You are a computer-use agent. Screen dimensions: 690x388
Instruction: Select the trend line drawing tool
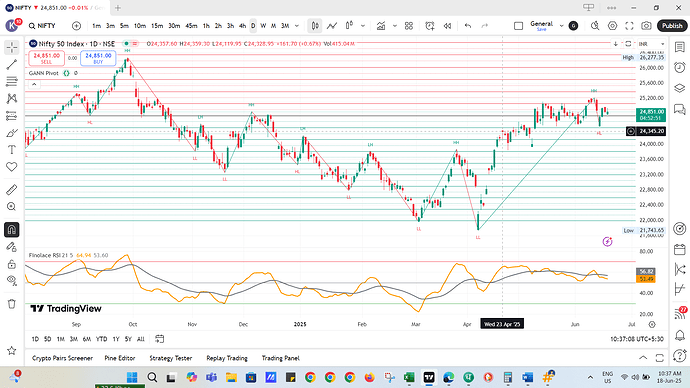click(12, 64)
